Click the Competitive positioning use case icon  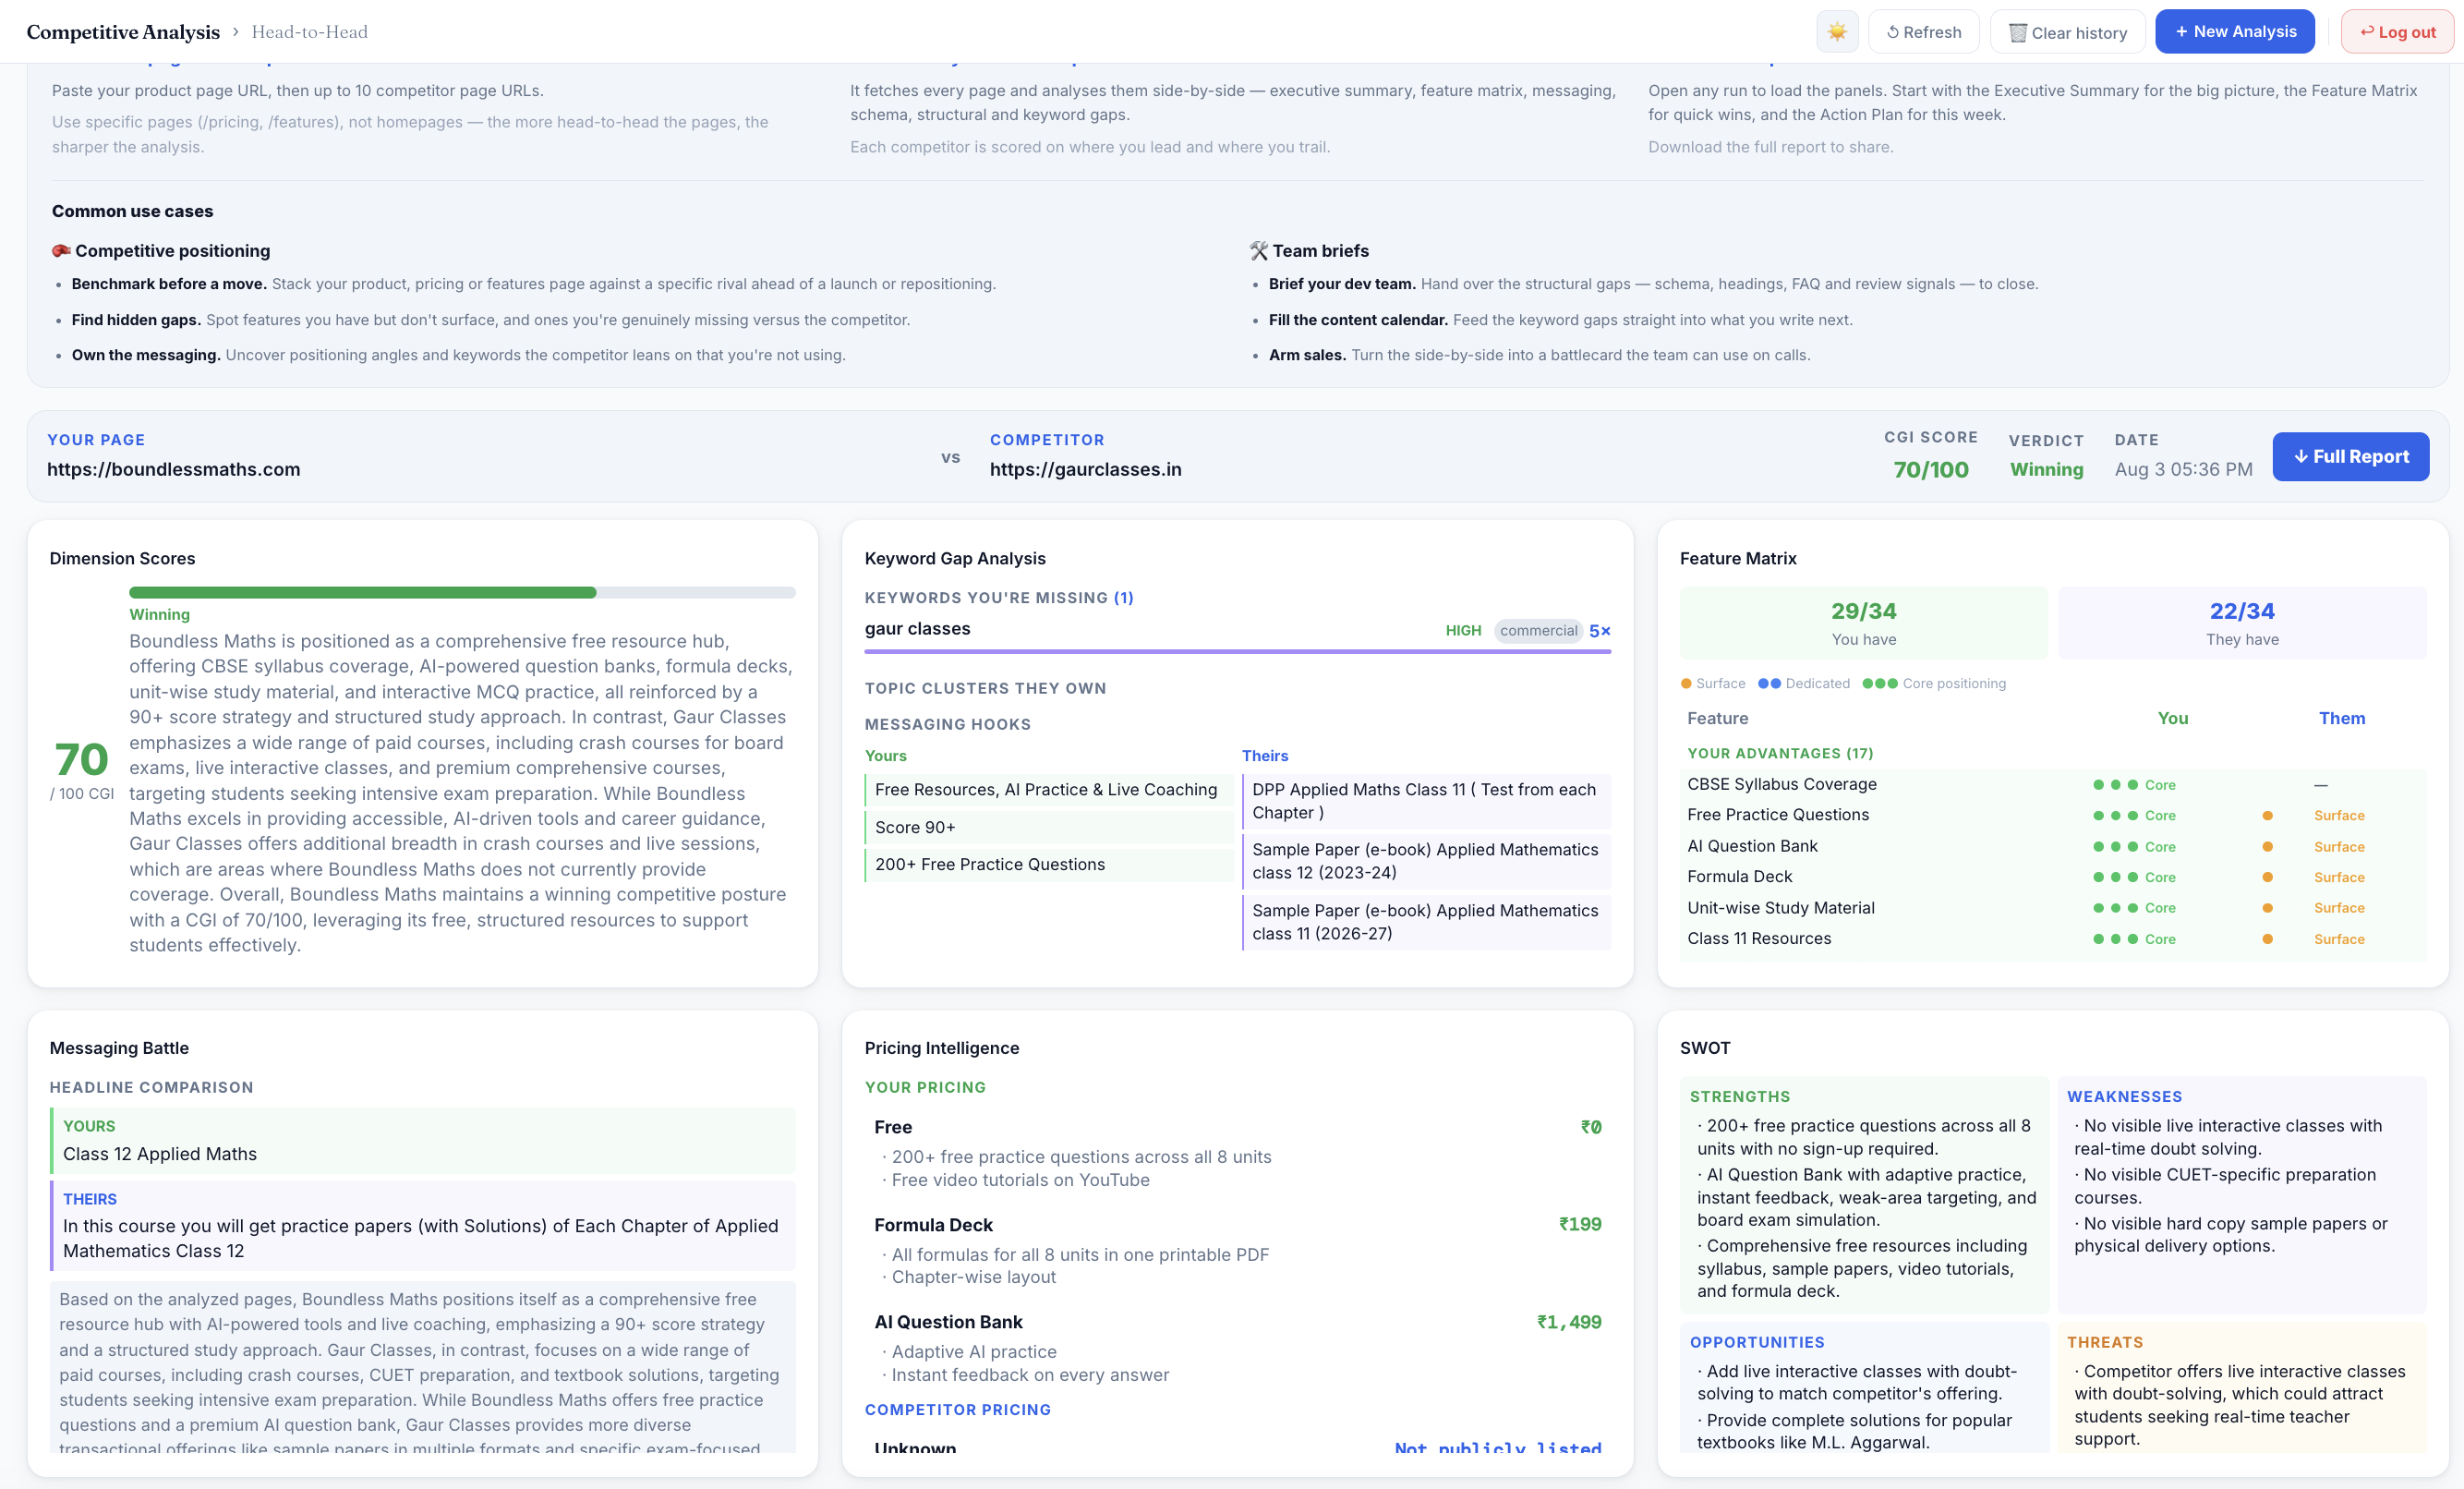[61, 251]
